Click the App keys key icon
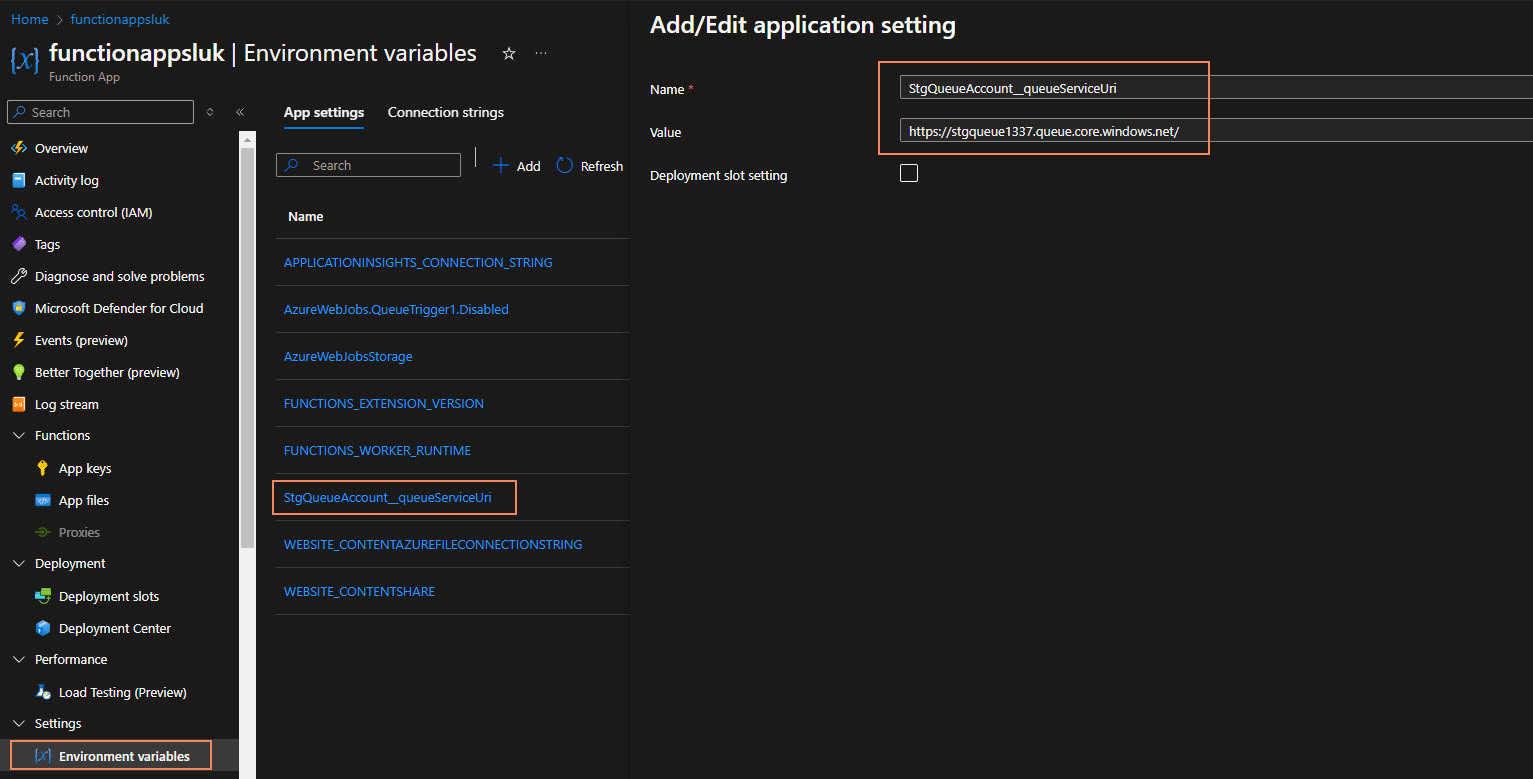Viewport: 1533px width, 779px height. click(x=42, y=468)
